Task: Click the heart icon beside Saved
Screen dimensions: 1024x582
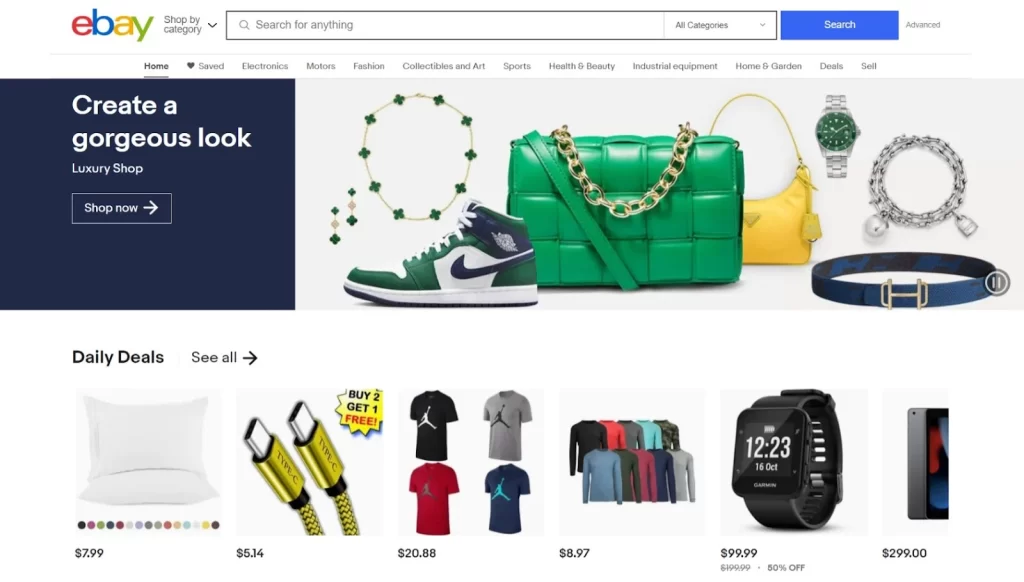Action: [x=191, y=66]
